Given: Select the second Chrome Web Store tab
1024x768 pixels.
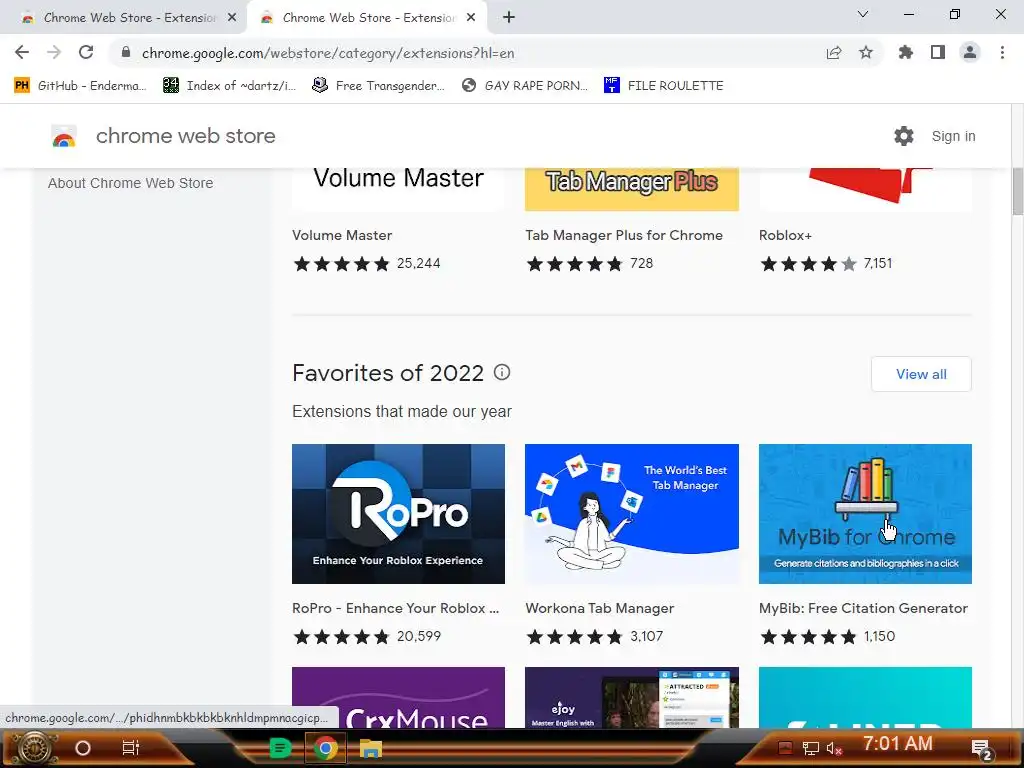Looking at the screenshot, I should 368,18.
